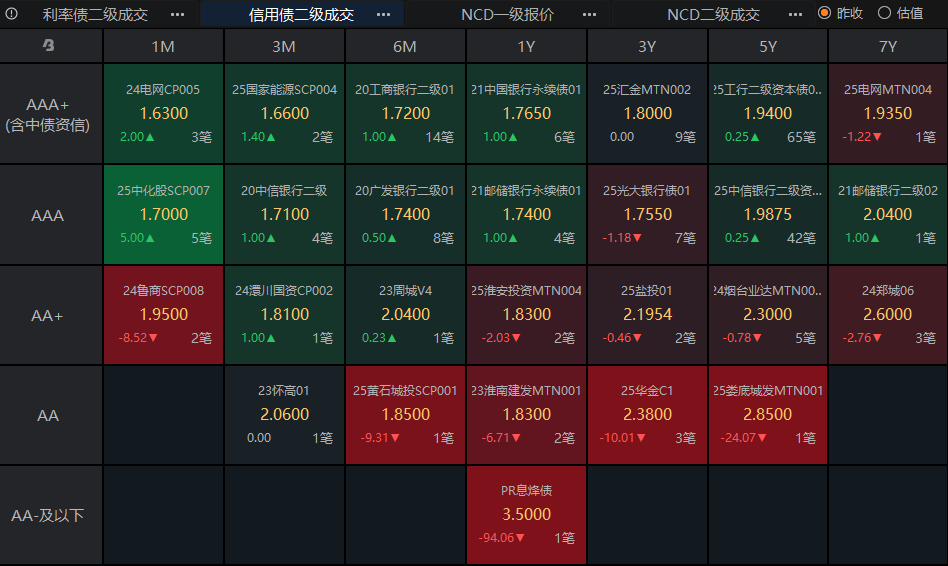Click the 5Y column header
The width and height of the screenshot is (948, 566).
pos(768,46)
